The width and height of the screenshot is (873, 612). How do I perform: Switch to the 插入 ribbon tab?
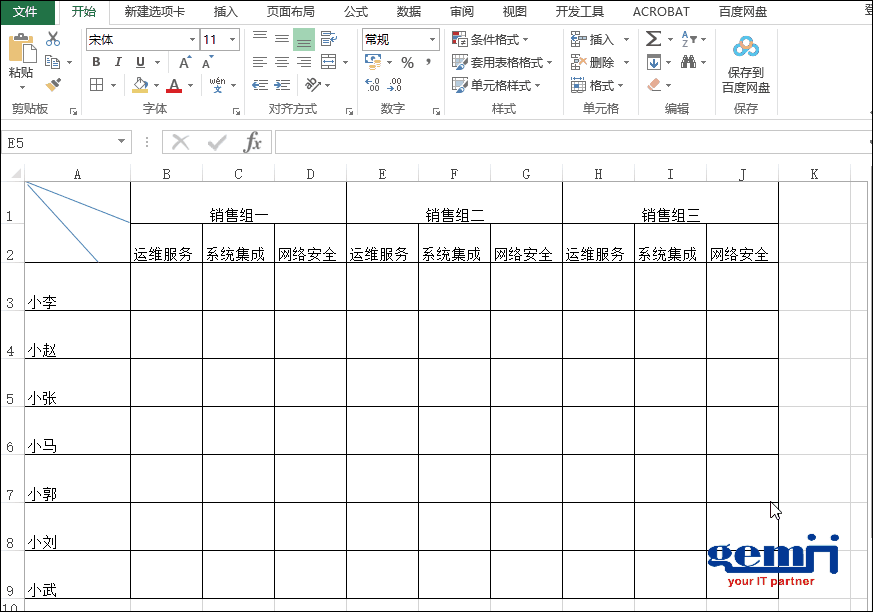[224, 12]
